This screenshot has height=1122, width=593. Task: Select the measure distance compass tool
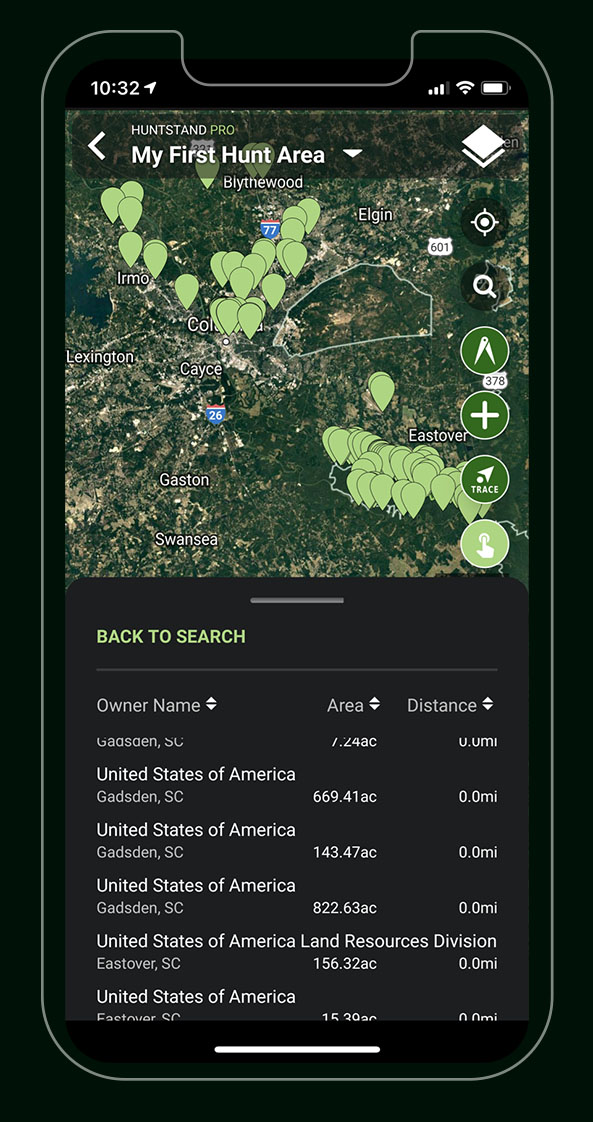point(484,351)
